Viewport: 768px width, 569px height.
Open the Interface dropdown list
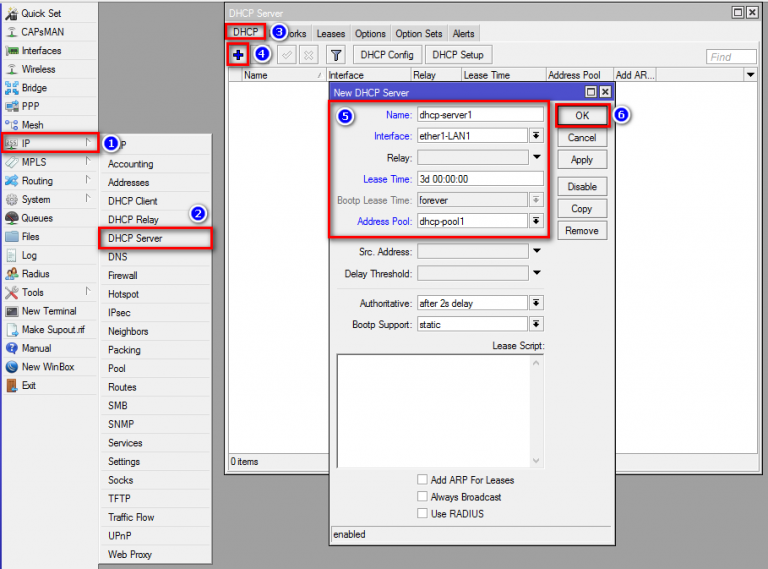pyautogui.click(x=536, y=136)
